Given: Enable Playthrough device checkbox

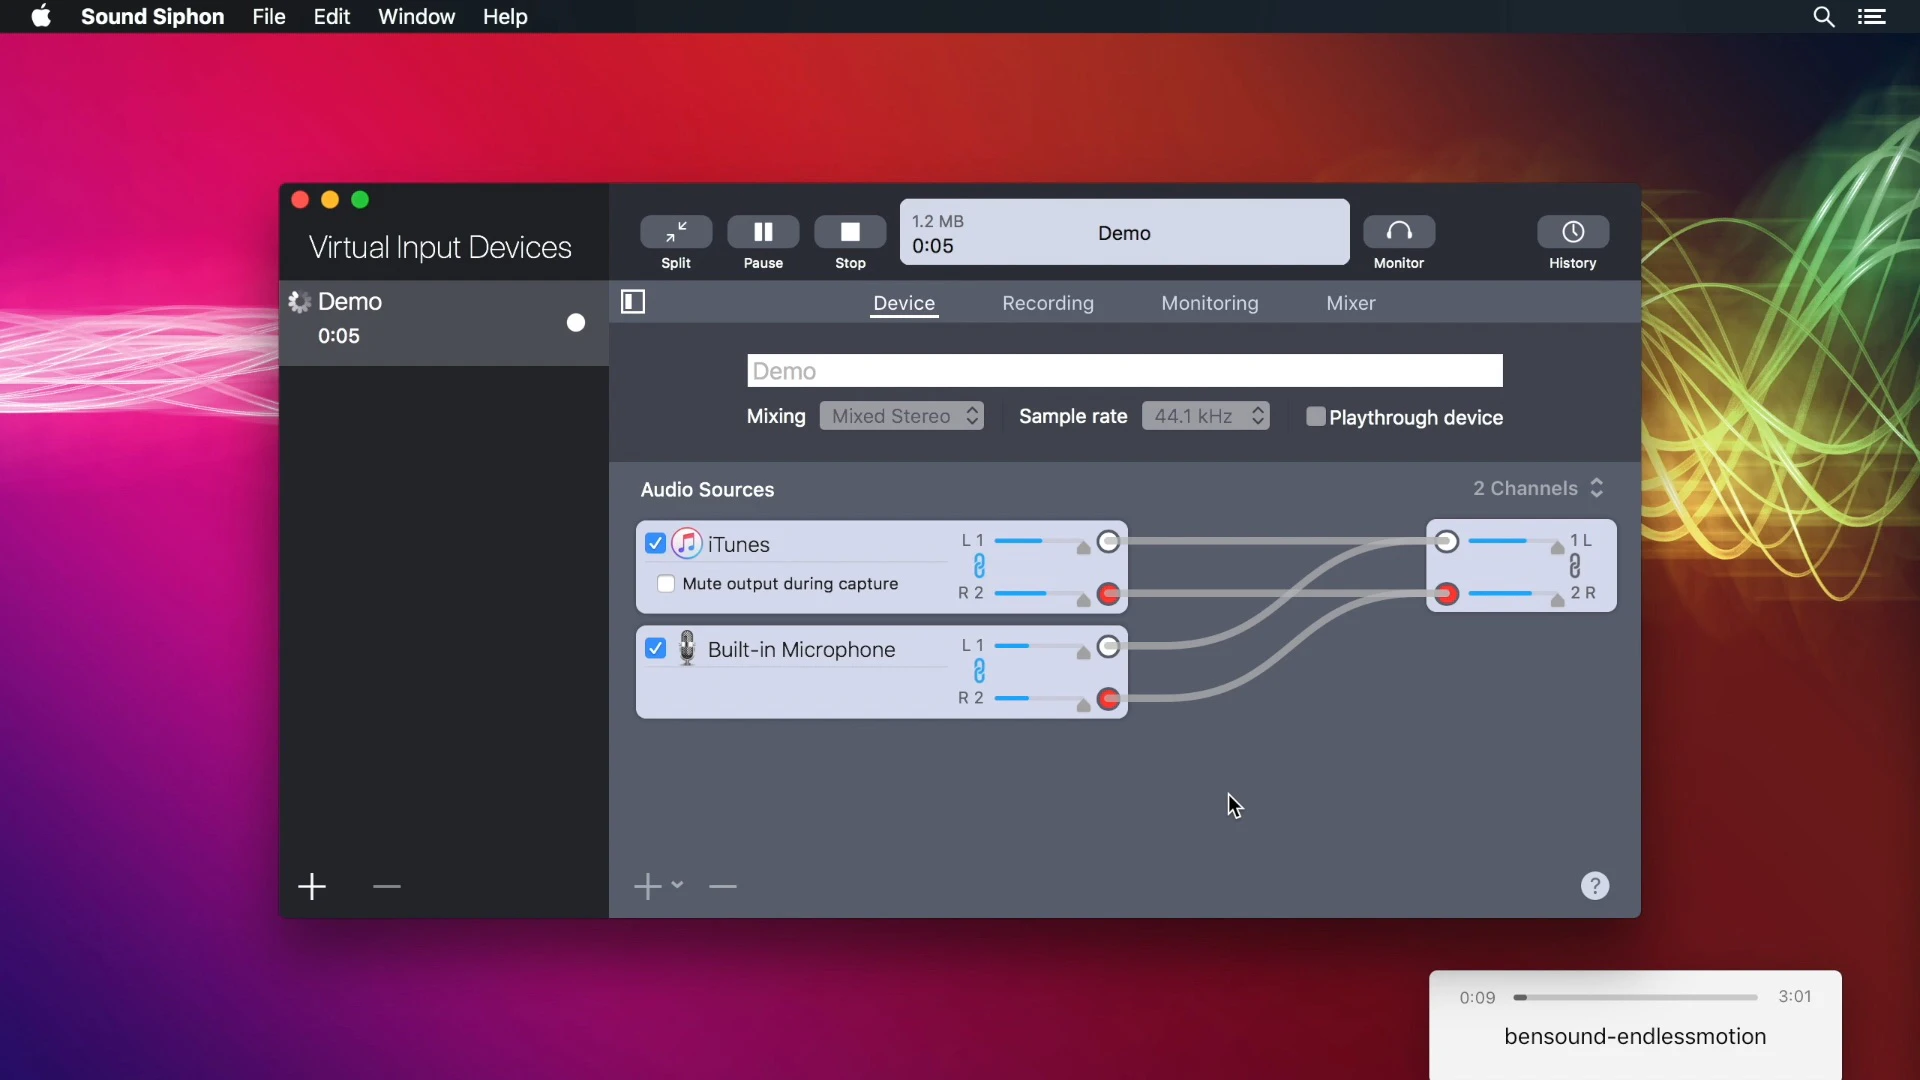Looking at the screenshot, I should click(x=1316, y=417).
